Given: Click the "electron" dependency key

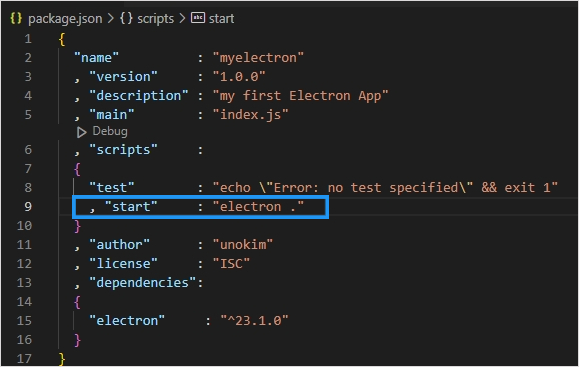Looking at the screenshot, I should (127, 321).
